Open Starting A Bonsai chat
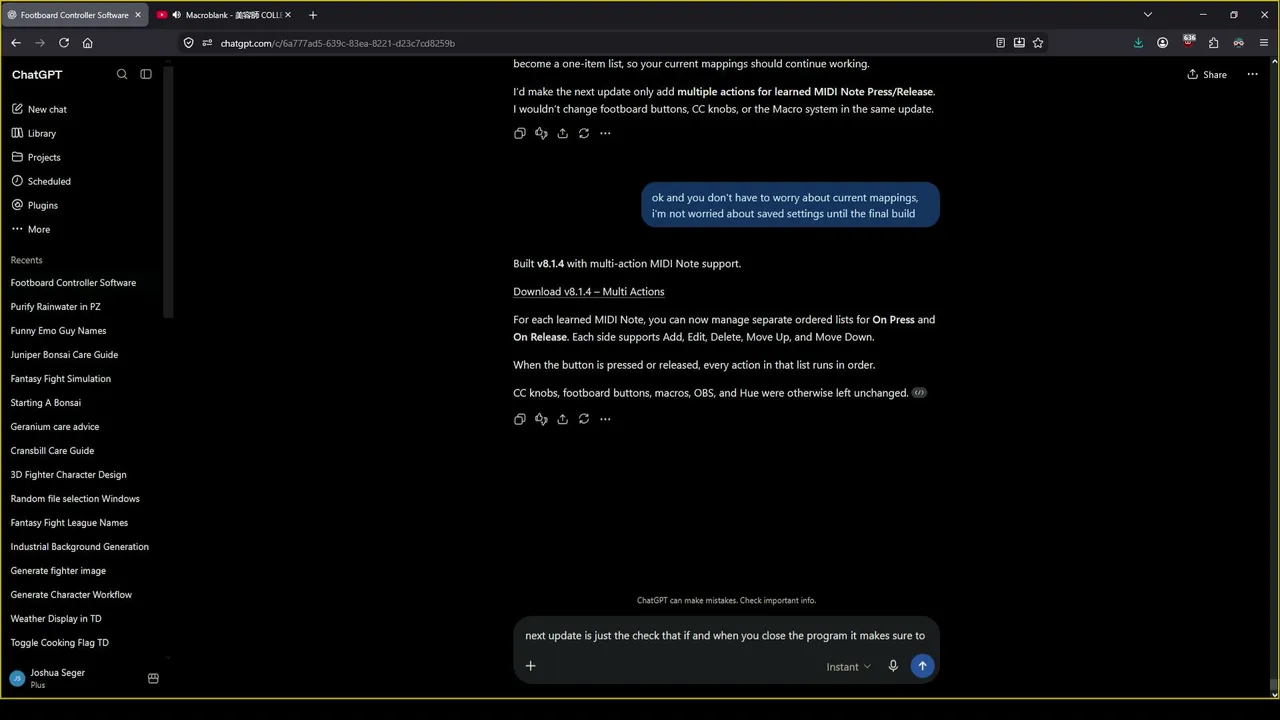This screenshot has width=1280, height=720. coord(46,403)
